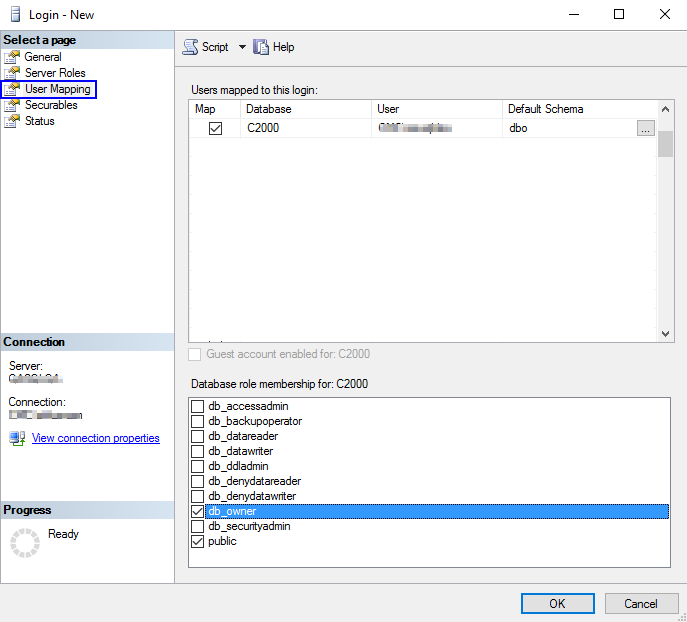Click the Help toolbar icon

tap(261, 47)
